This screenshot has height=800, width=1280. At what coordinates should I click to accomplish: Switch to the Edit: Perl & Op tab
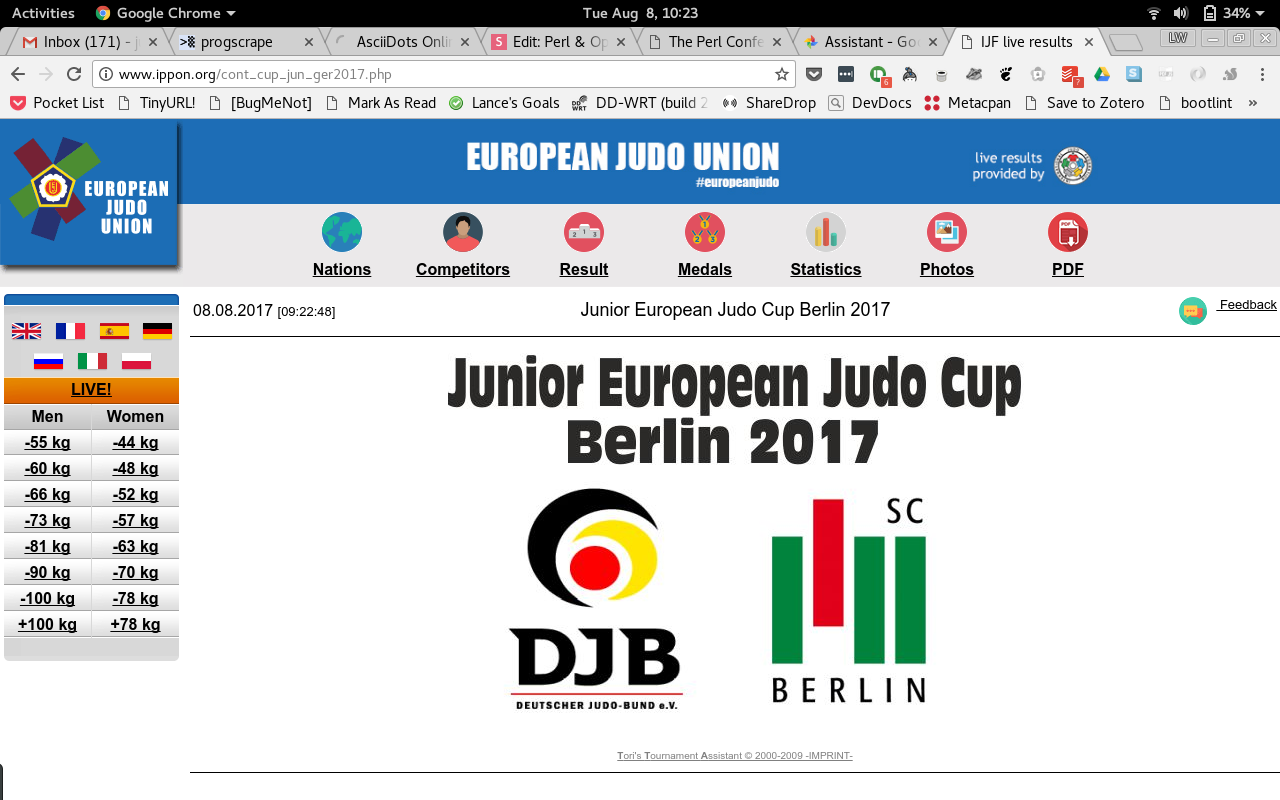pos(560,42)
